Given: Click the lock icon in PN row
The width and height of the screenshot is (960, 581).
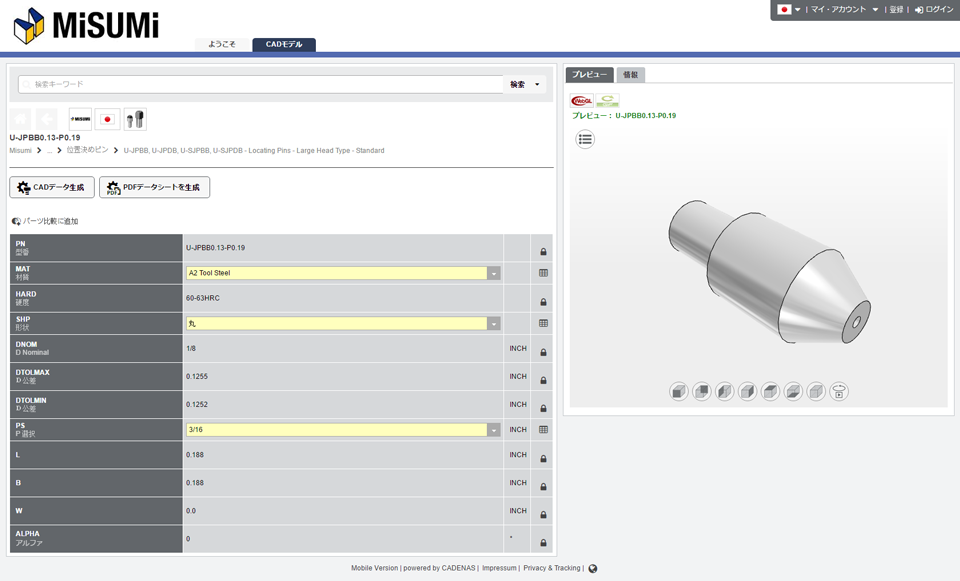Looking at the screenshot, I should (x=543, y=251).
